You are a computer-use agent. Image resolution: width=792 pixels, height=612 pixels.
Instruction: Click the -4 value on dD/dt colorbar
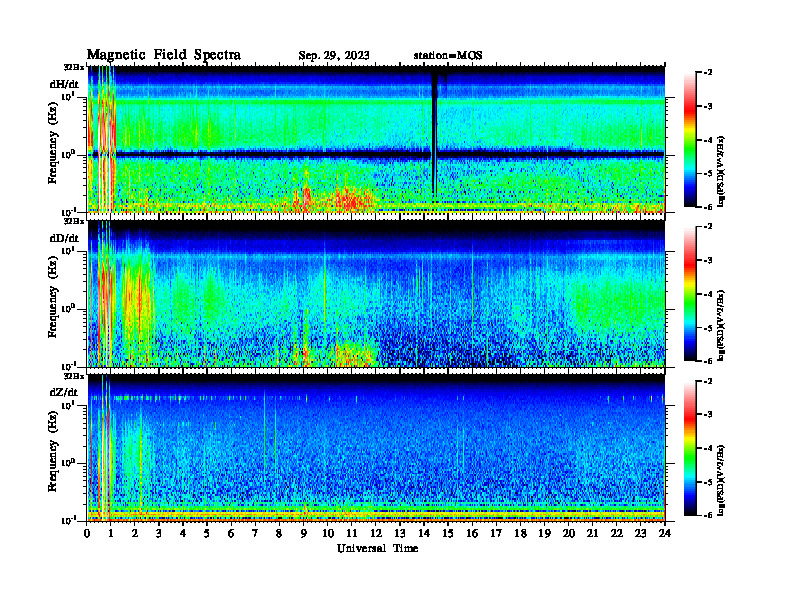point(708,294)
